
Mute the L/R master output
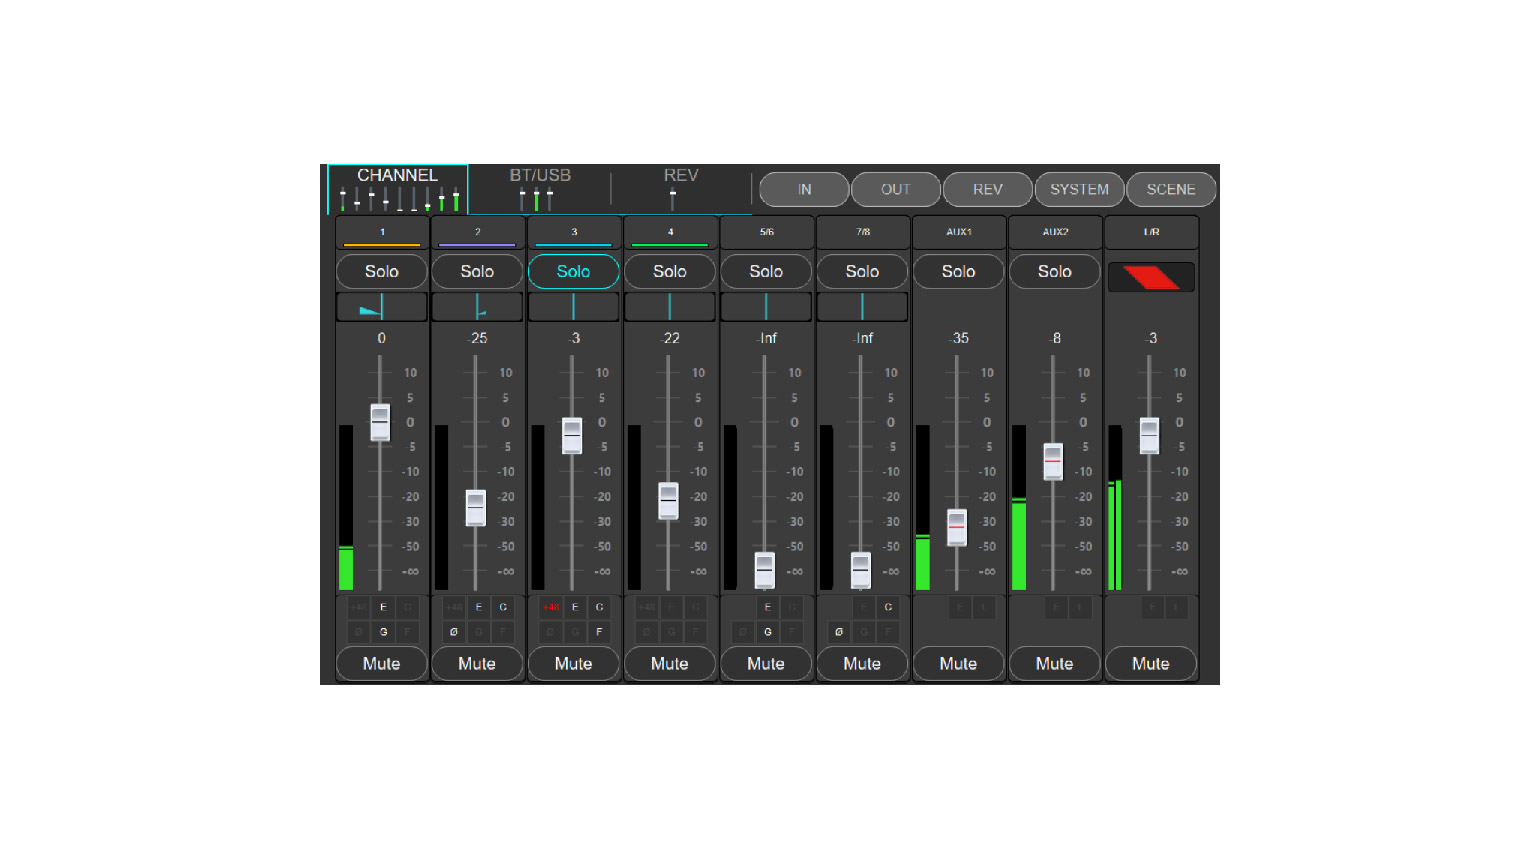[1150, 663]
